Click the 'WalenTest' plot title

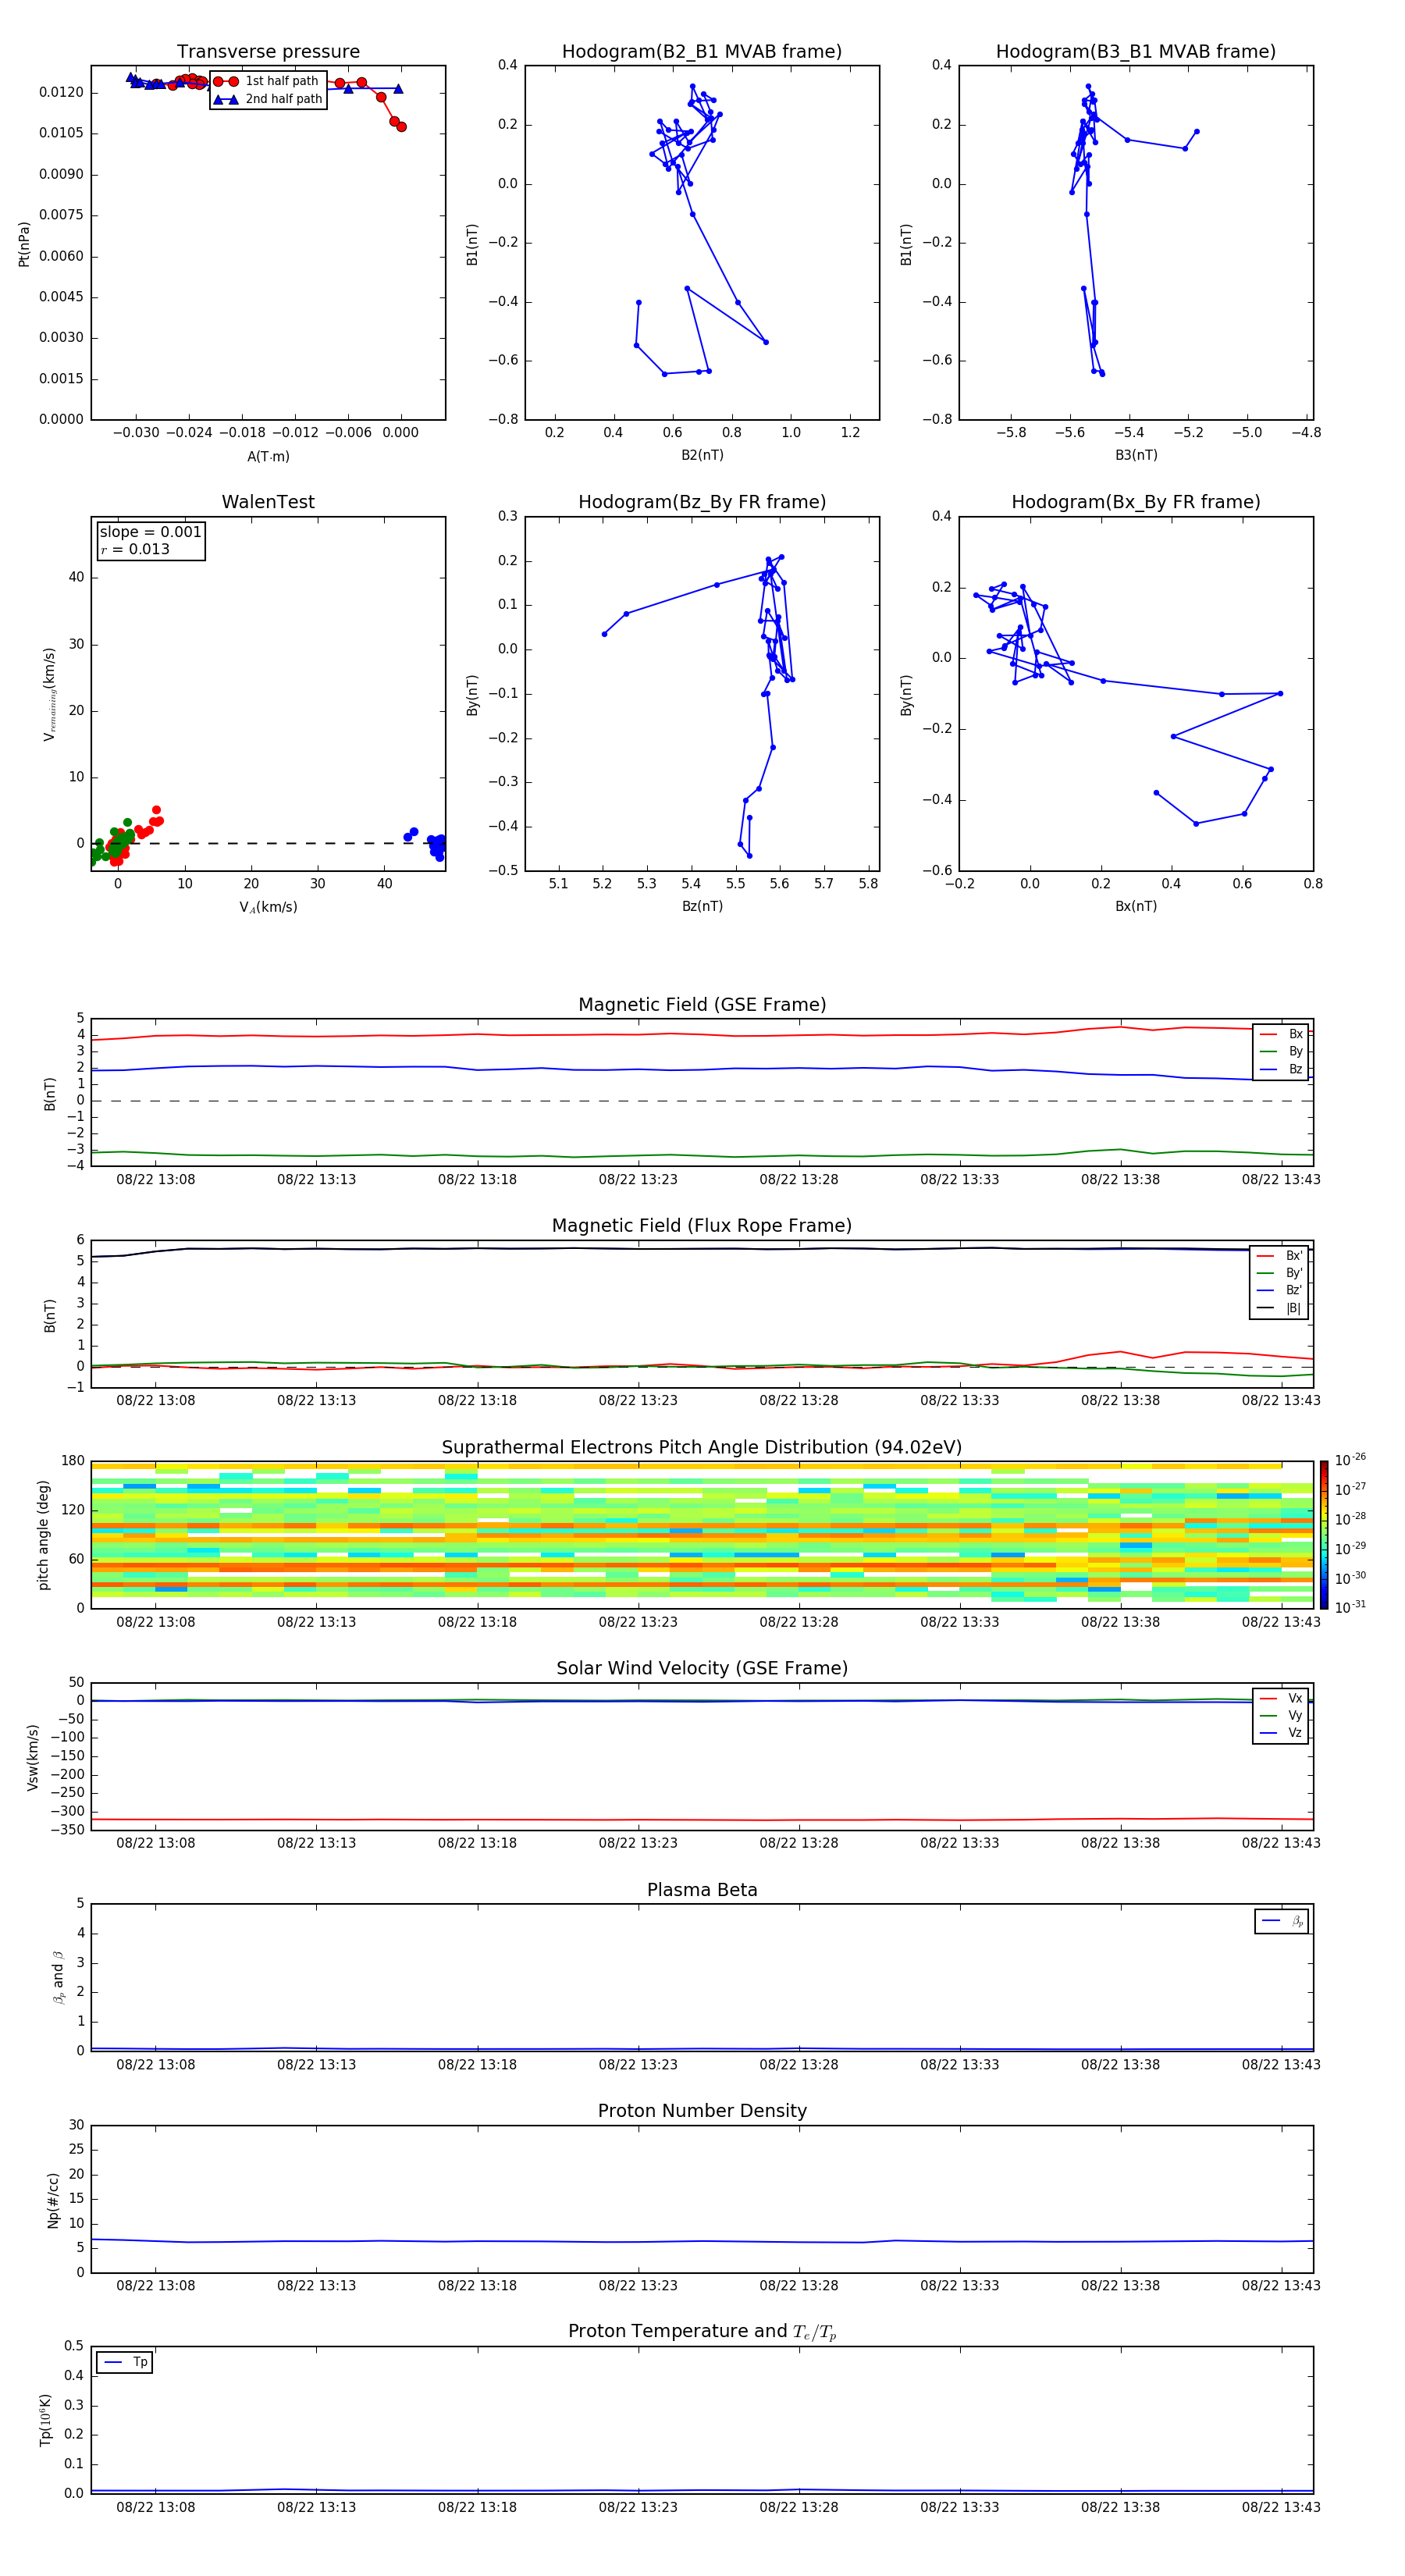(x=268, y=502)
